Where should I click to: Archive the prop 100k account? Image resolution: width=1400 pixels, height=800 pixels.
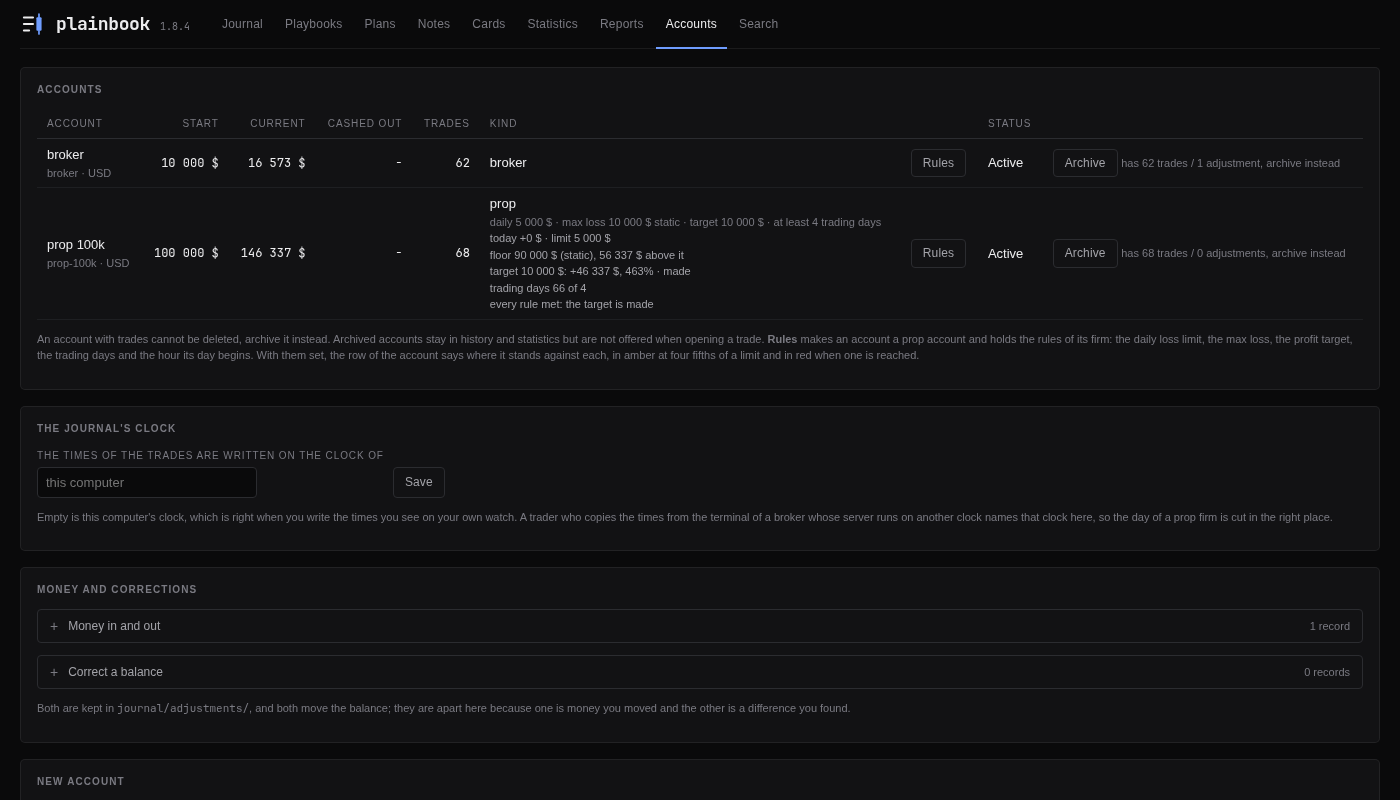(x=1085, y=253)
